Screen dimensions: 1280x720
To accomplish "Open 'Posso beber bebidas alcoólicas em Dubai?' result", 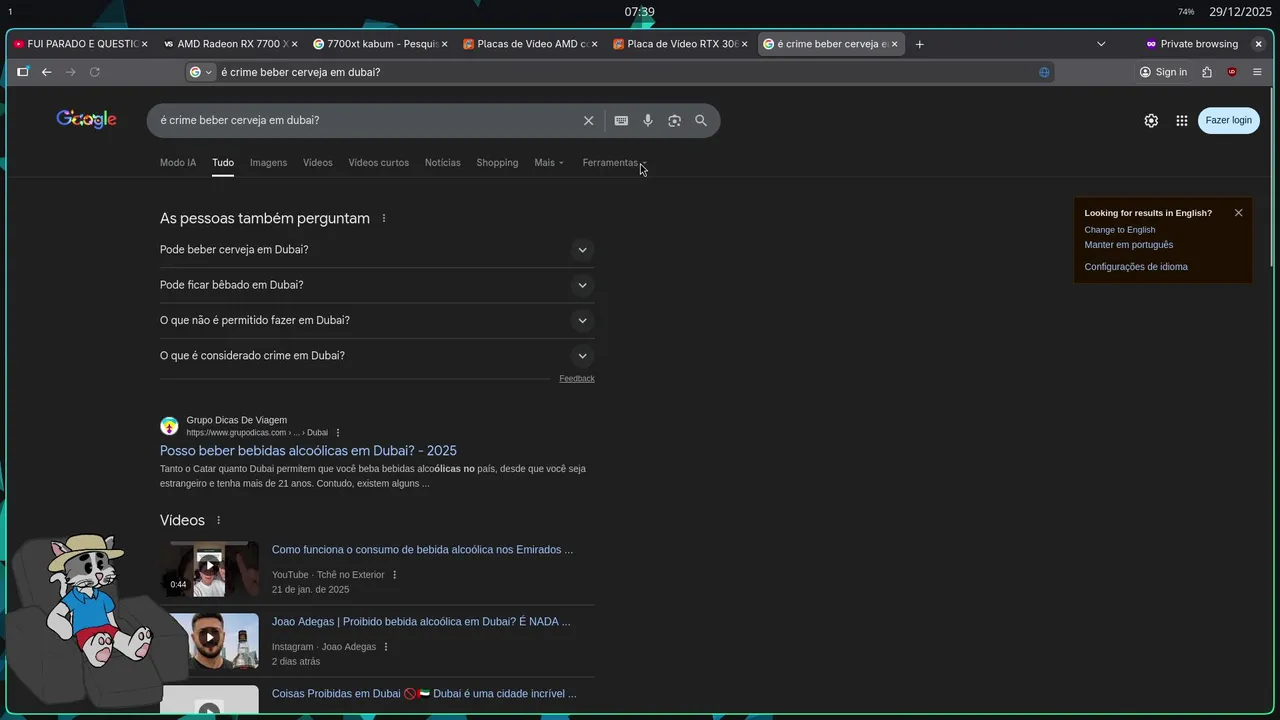I will (x=308, y=451).
